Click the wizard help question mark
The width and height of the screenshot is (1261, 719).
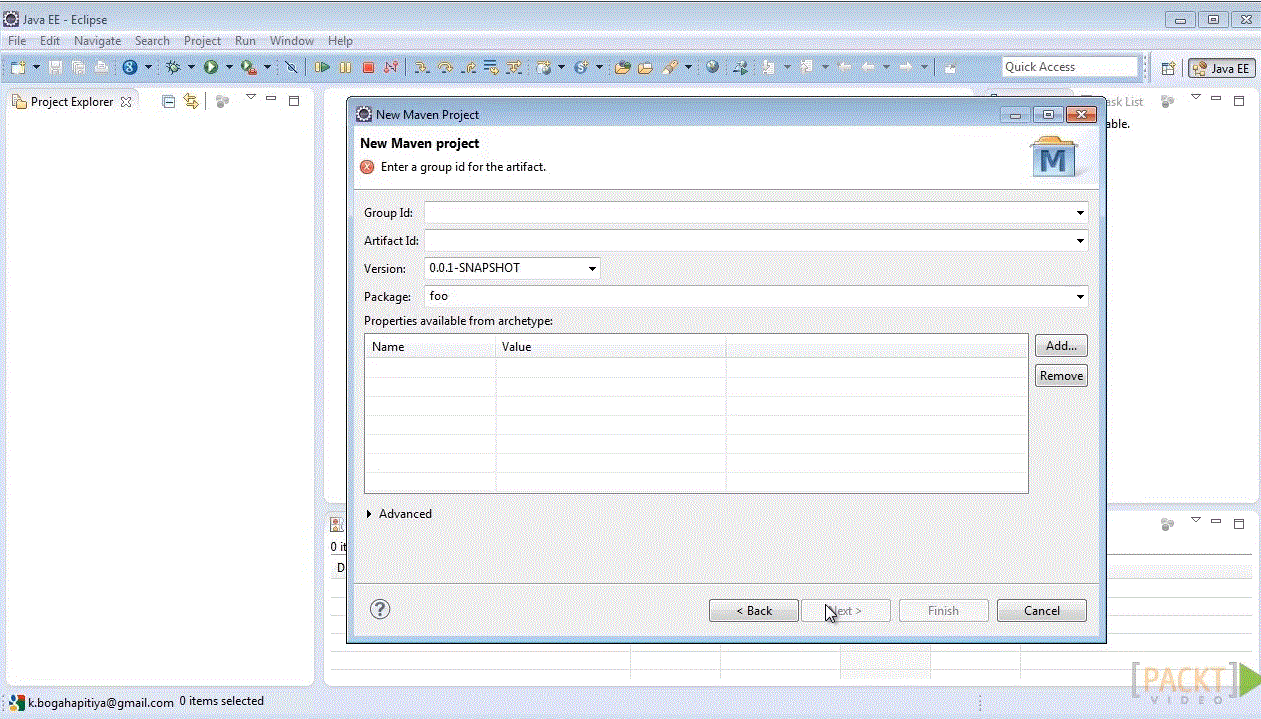pyautogui.click(x=380, y=610)
